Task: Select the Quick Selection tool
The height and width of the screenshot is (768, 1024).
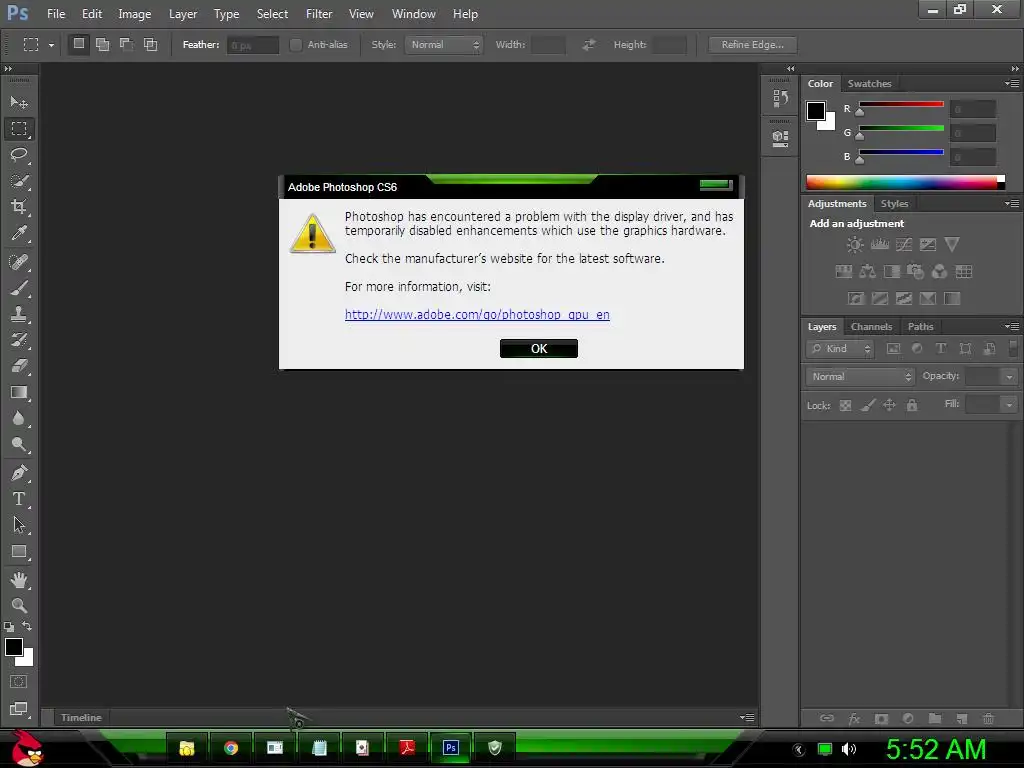Action: click(x=19, y=181)
